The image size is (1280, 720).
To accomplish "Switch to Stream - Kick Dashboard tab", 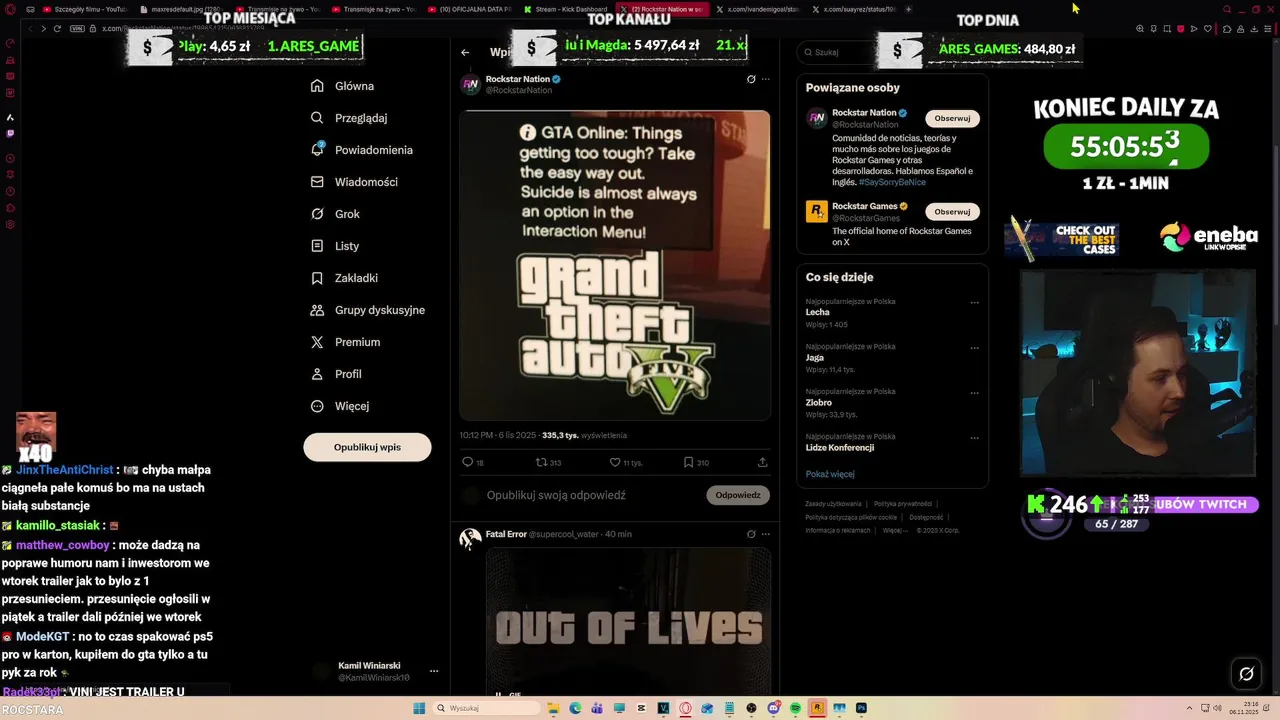I will (x=565, y=9).
